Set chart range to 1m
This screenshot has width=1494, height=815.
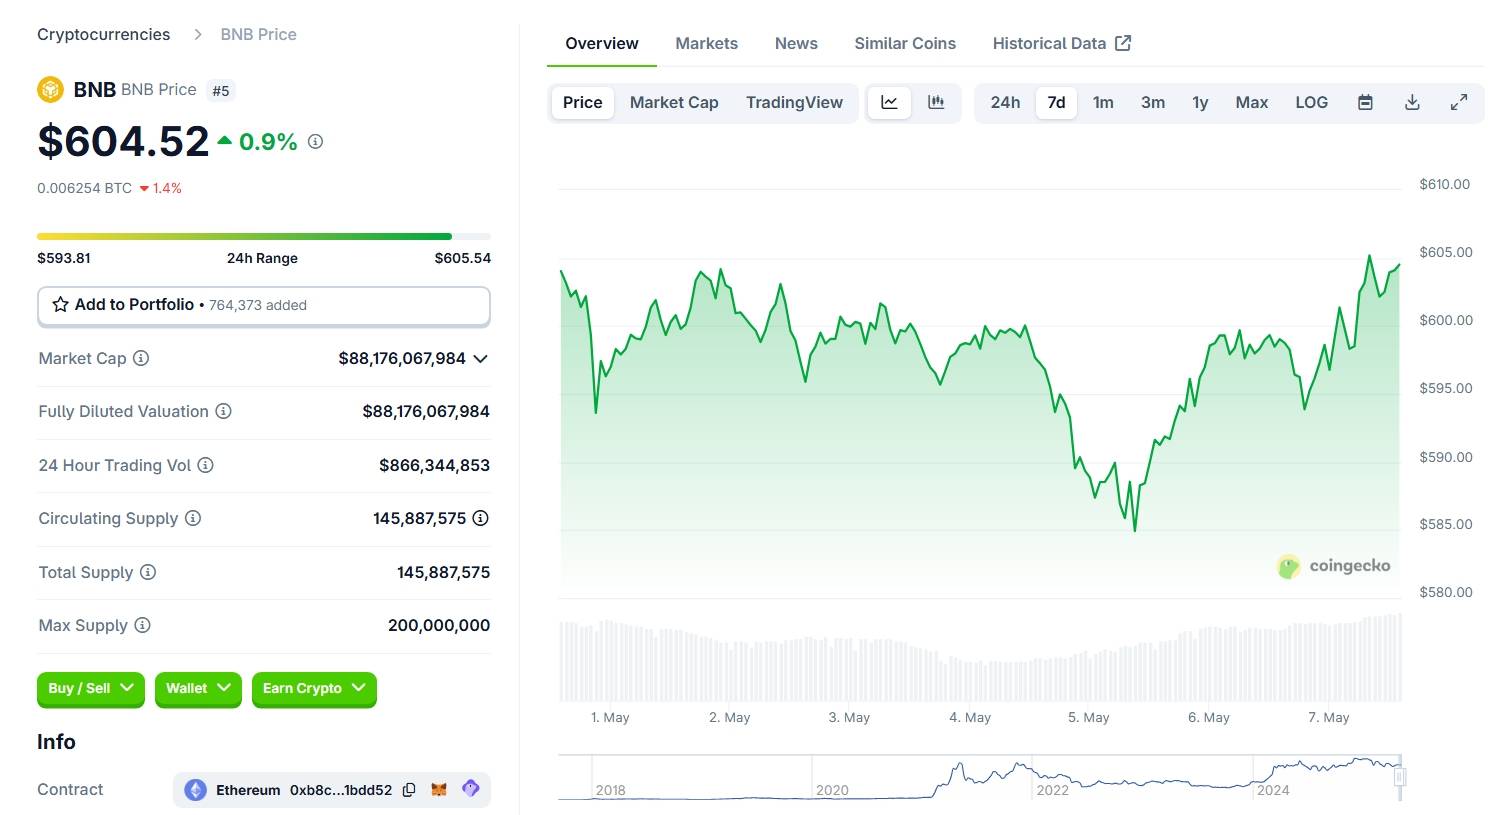click(x=1103, y=102)
